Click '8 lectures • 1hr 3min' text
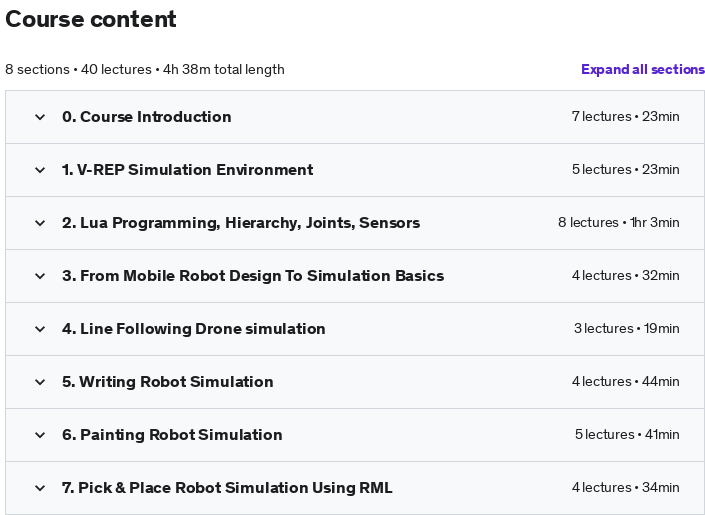 coord(619,223)
